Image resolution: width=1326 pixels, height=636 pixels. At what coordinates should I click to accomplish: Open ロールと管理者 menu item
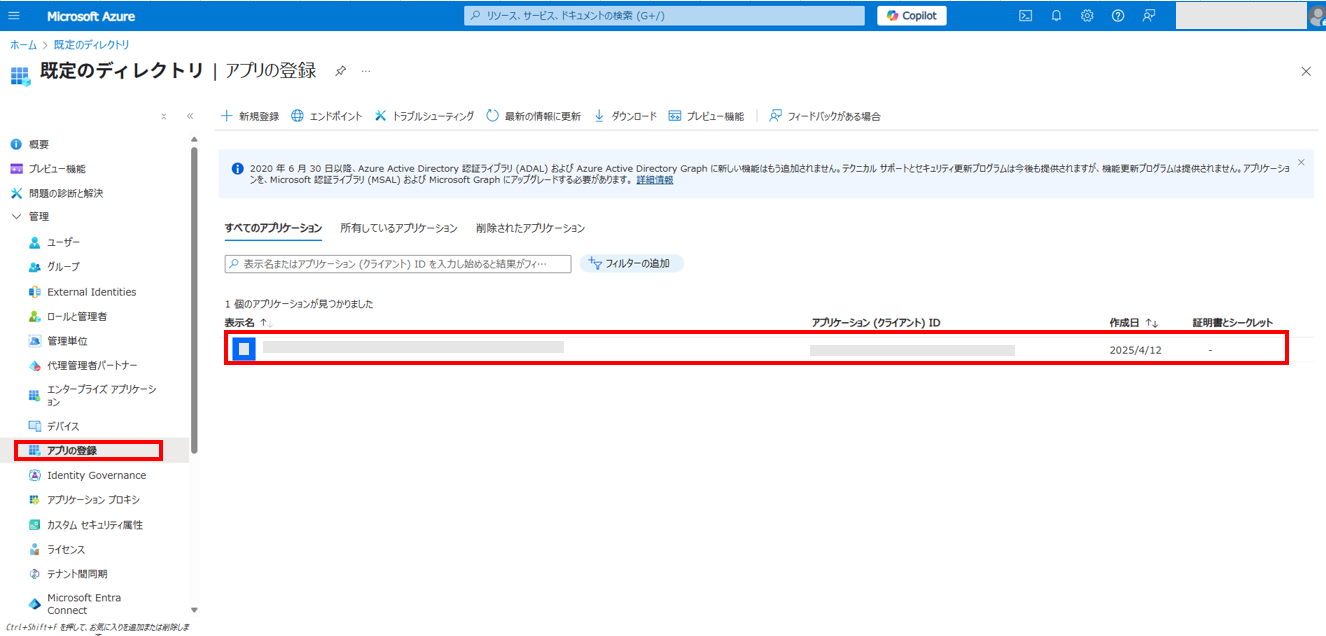[x=77, y=316]
